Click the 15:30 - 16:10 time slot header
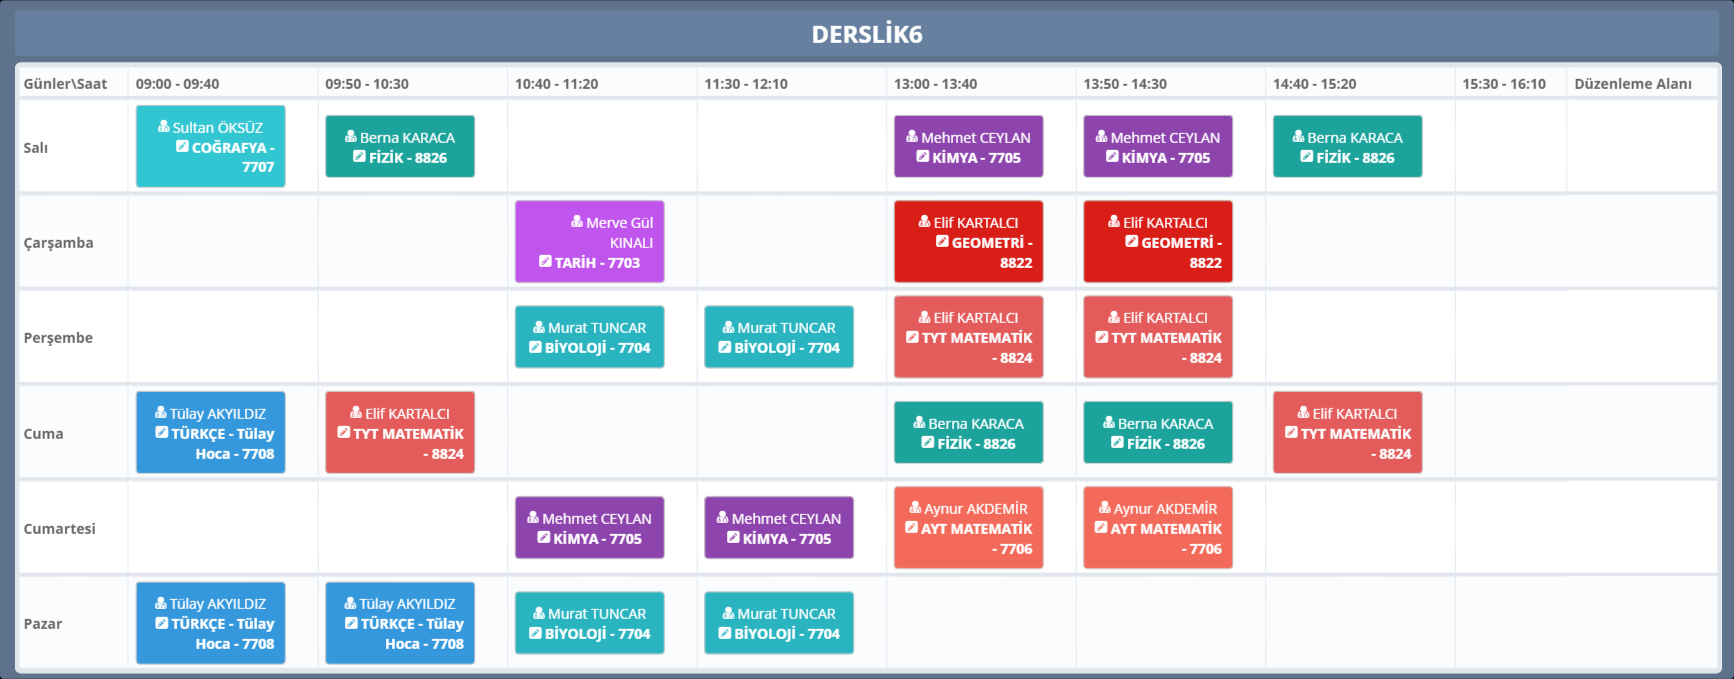 [1503, 84]
